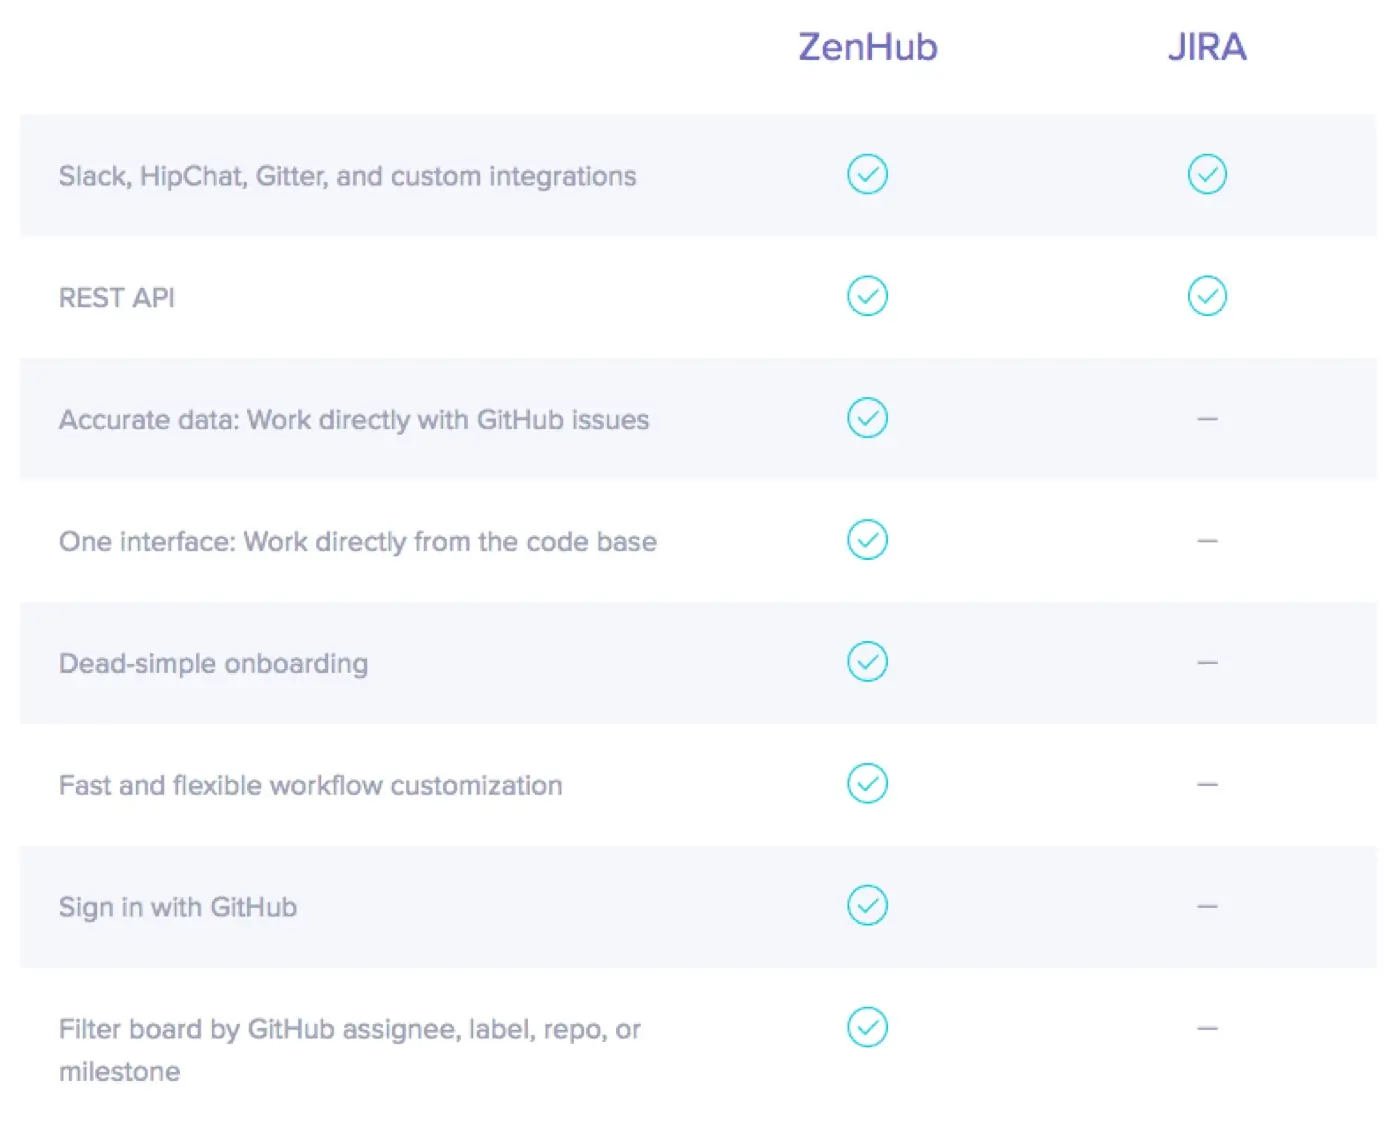This screenshot has height=1125, width=1400.
Task: Click the 'REST API' row label
Action: pyautogui.click(x=116, y=298)
